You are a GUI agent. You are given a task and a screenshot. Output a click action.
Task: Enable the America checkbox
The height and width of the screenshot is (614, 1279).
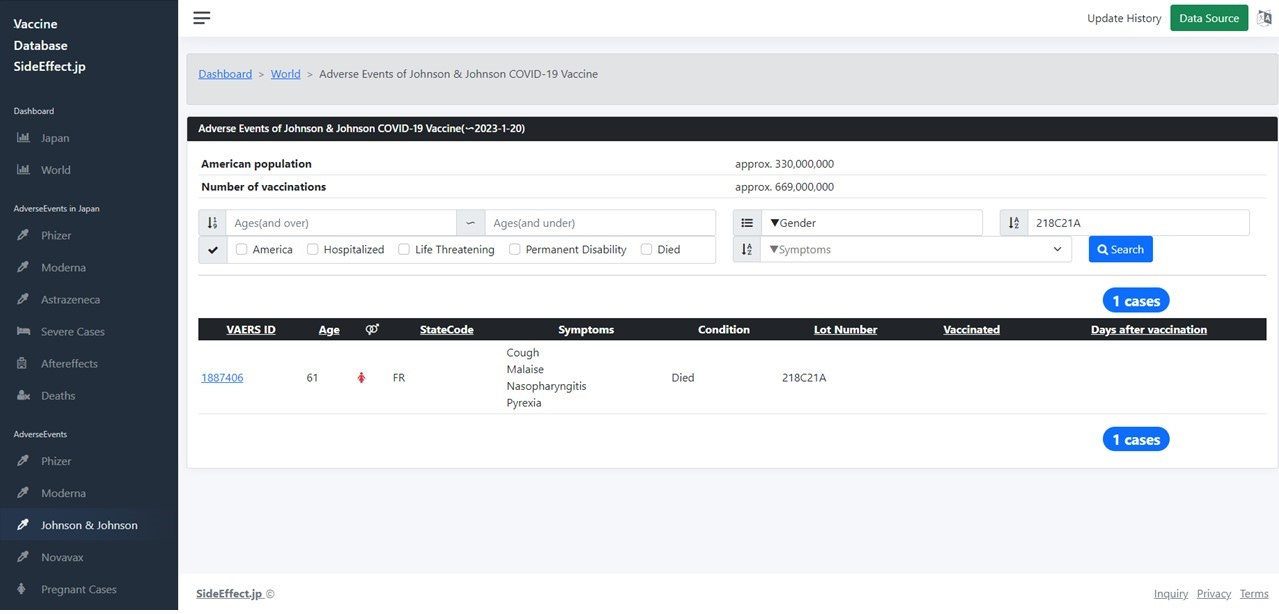(x=242, y=250)
